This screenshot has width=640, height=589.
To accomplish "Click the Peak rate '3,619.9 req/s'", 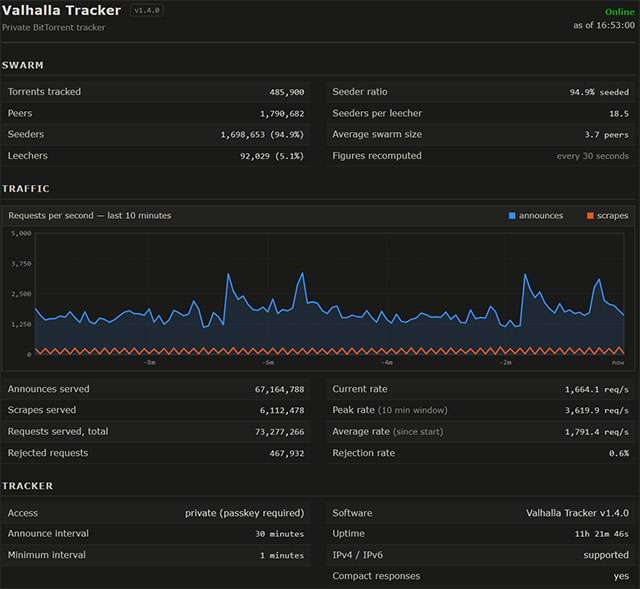I will point(597,411).
